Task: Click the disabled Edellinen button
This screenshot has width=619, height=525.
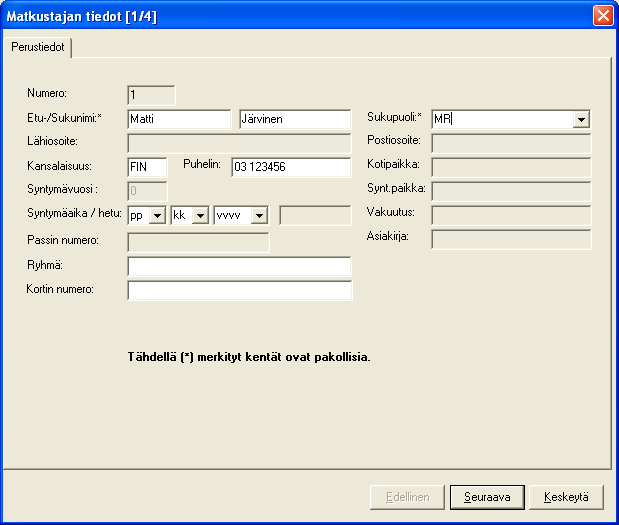Action: tap(407, 497)
